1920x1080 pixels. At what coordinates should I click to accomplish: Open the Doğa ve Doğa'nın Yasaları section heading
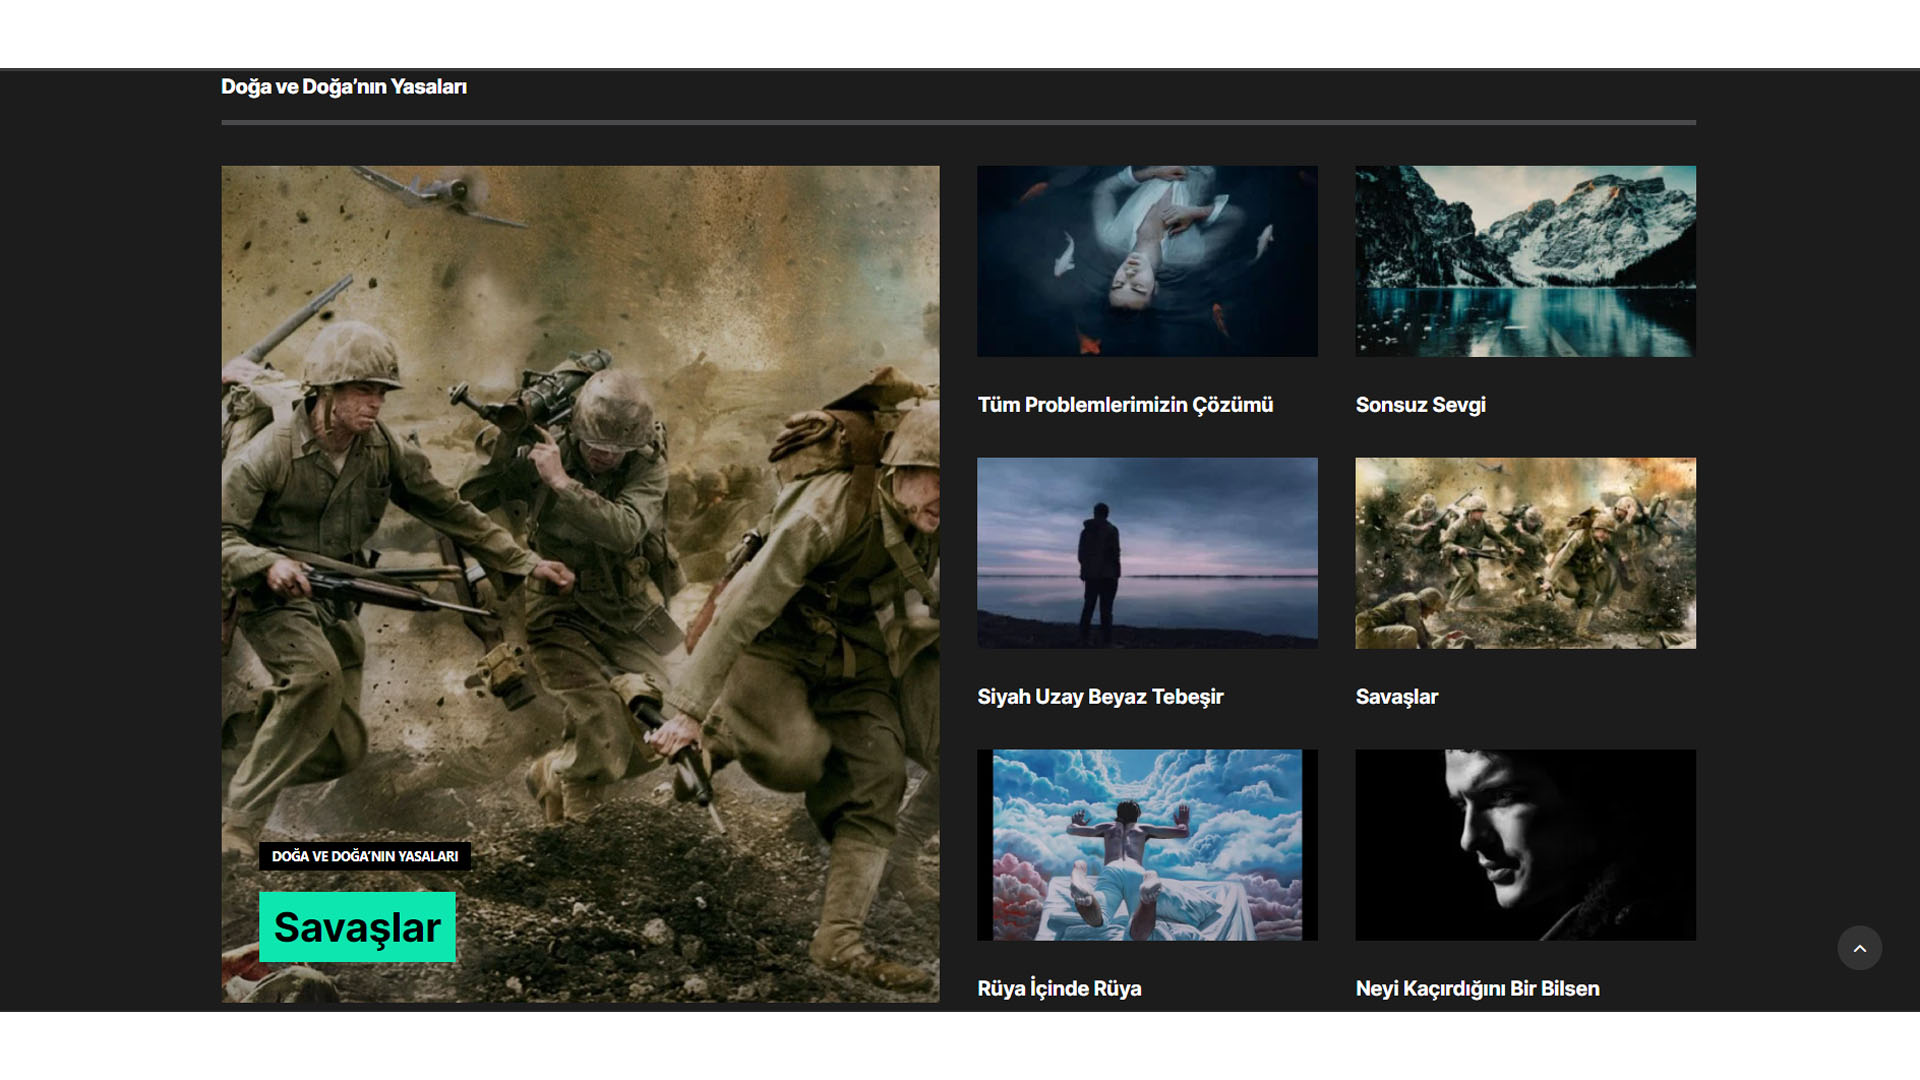click(344, 87)
